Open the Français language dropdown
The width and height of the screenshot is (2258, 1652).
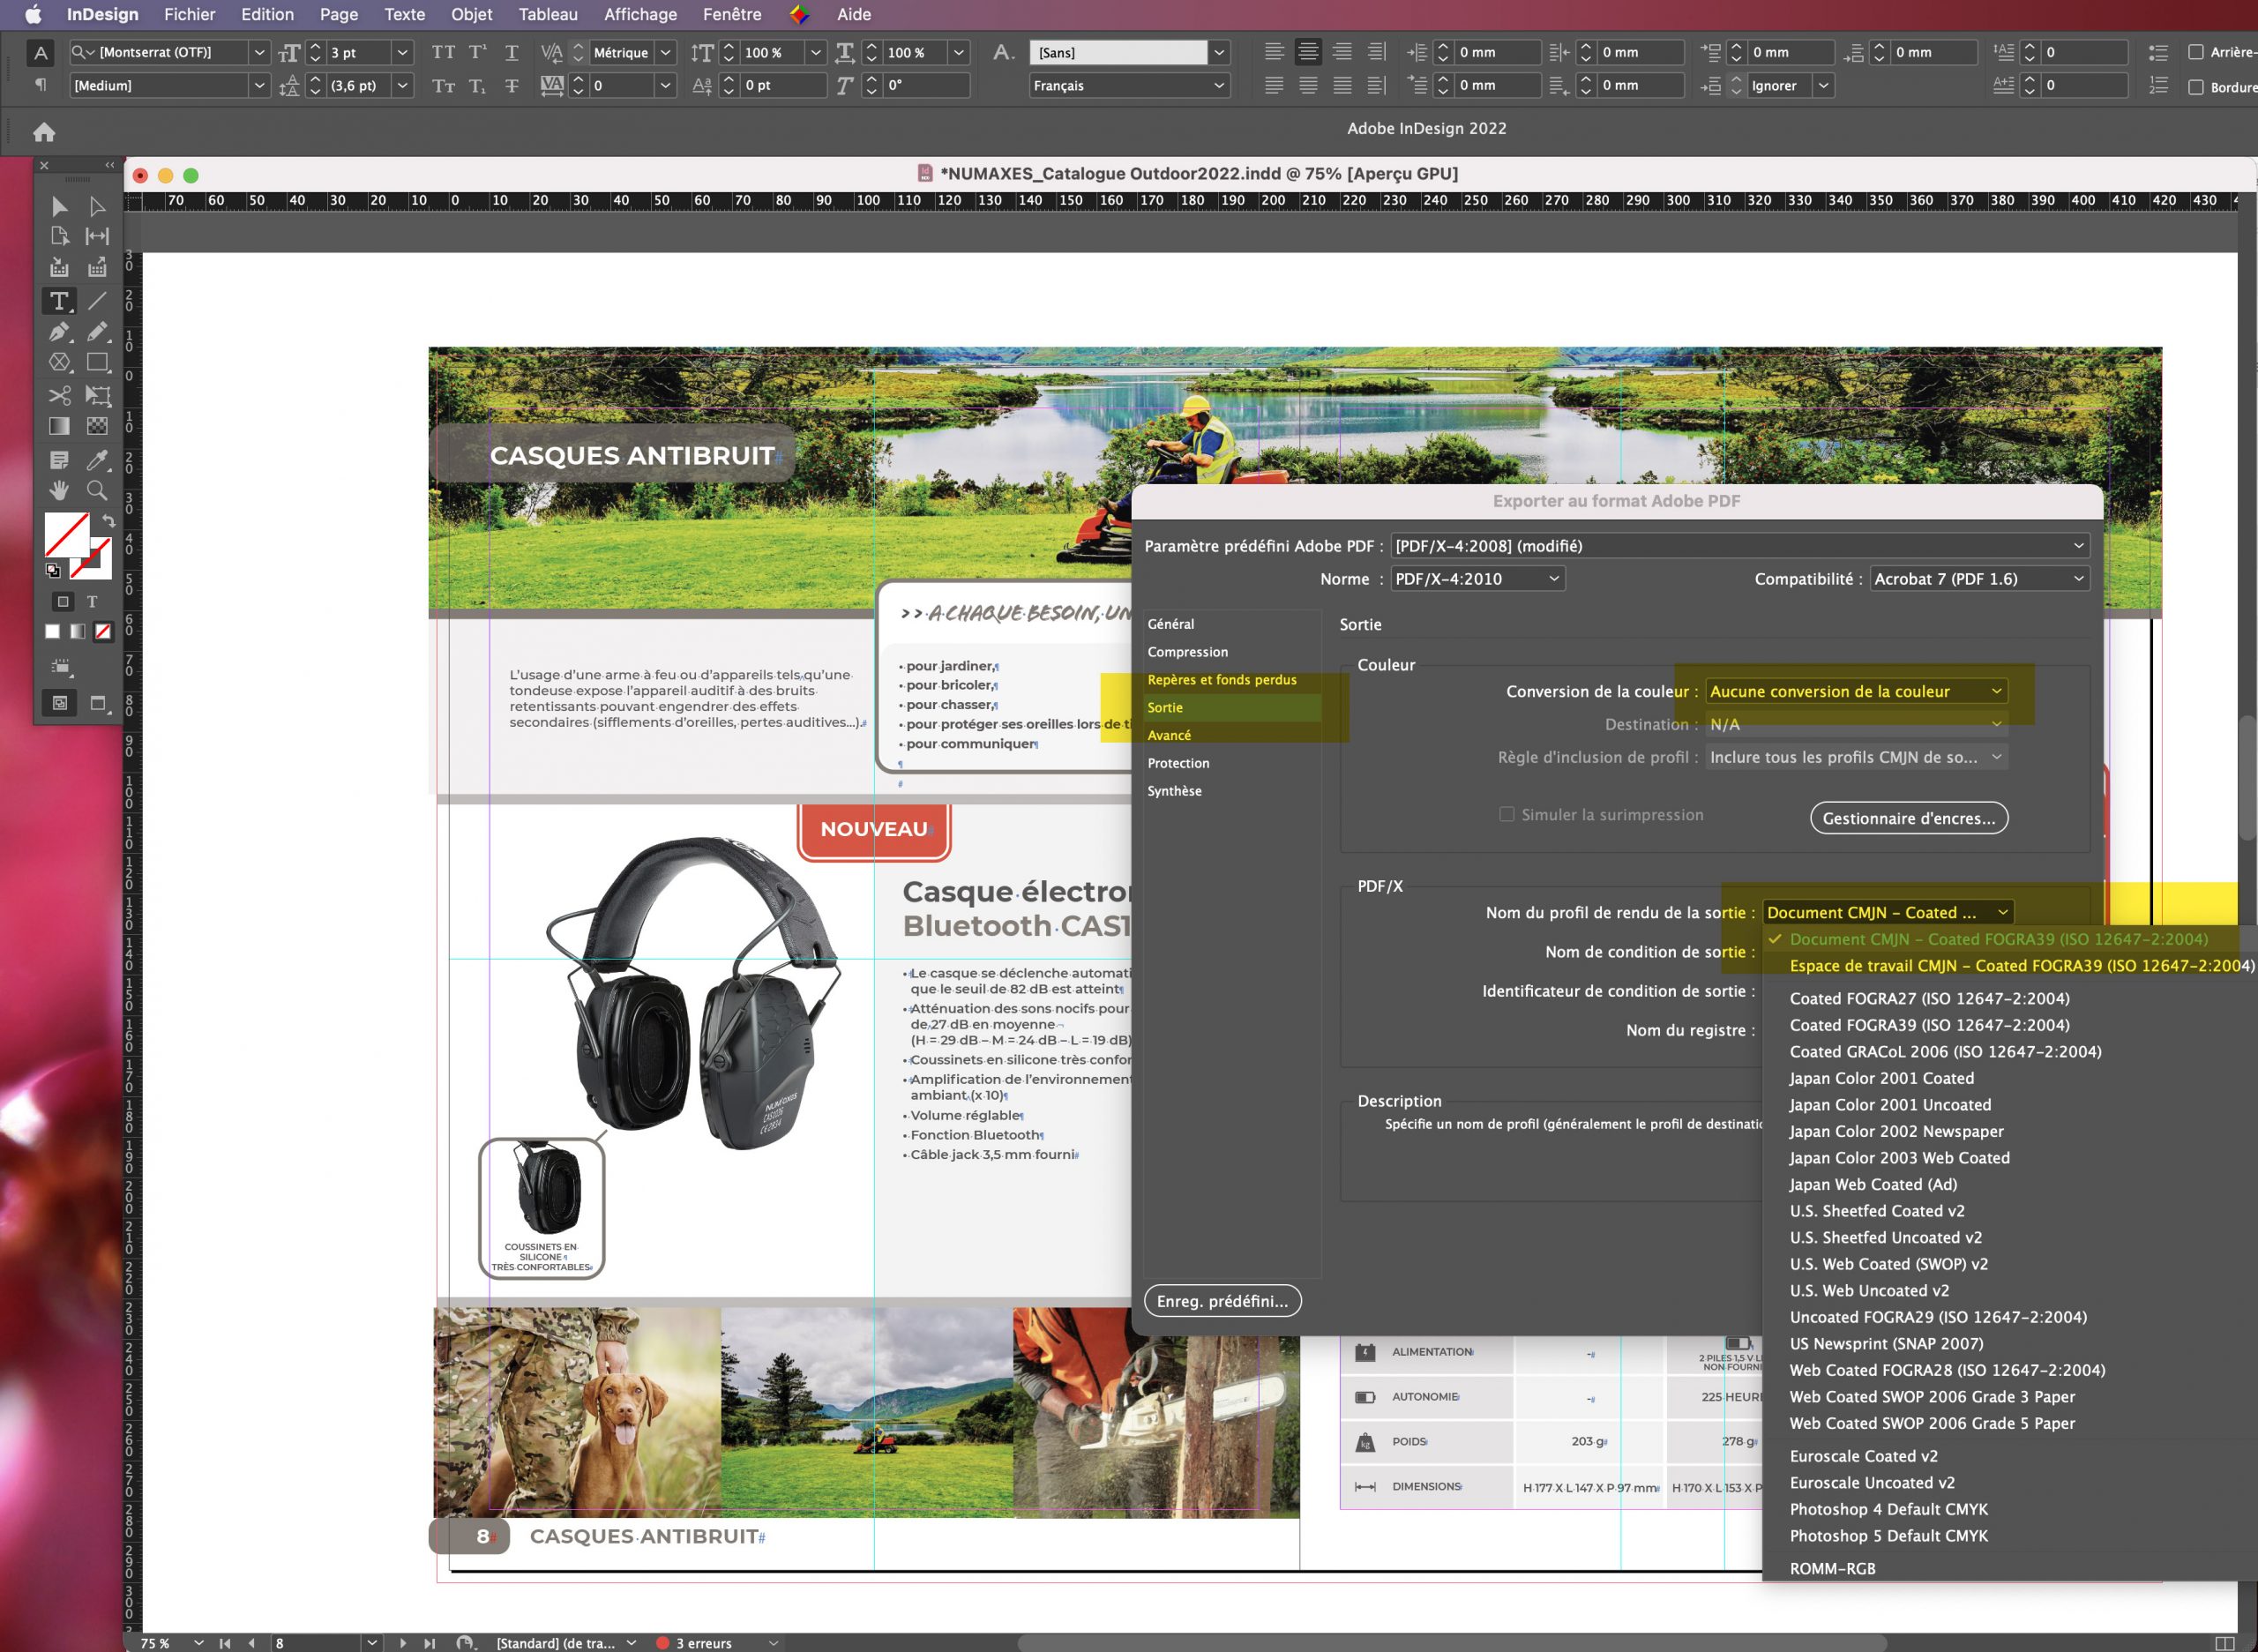tap(1129, 86)
